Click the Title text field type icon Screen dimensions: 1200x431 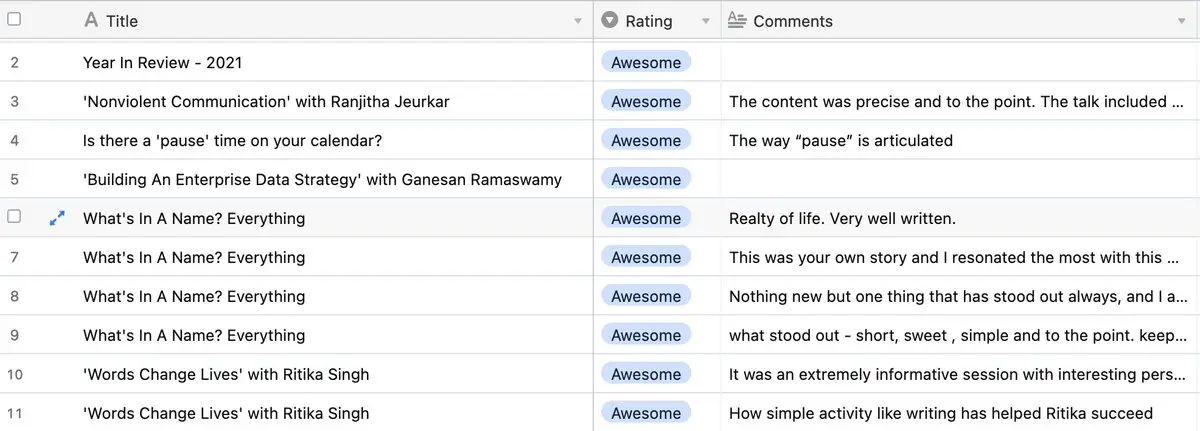pyautogui.click(x=91, y=20)
